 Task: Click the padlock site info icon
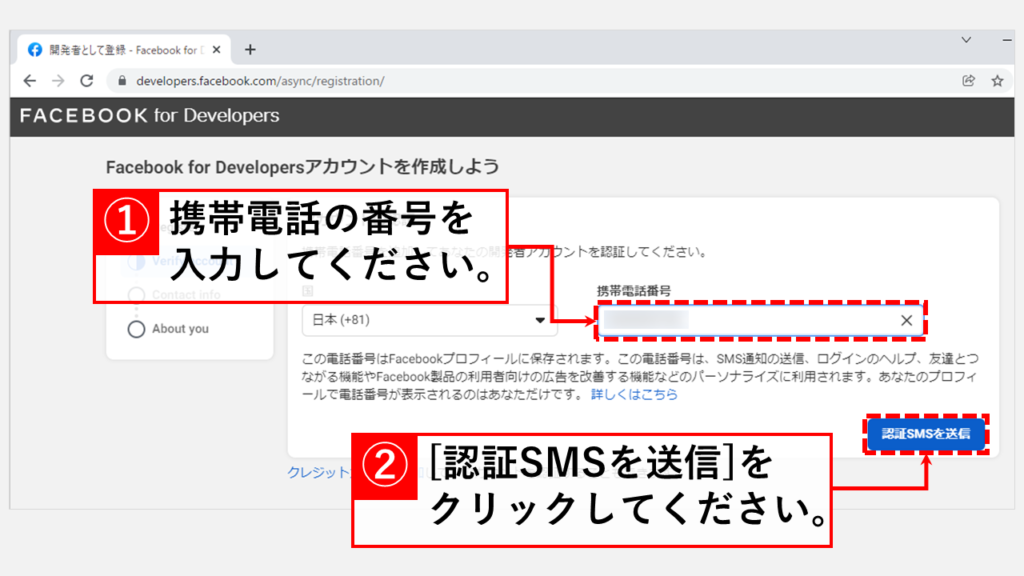[x=123, y=81]
